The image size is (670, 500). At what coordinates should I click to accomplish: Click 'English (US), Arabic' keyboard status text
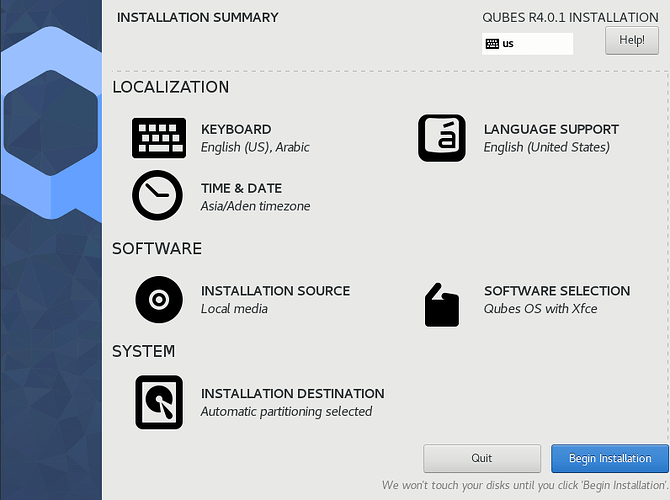pos(255,147)
